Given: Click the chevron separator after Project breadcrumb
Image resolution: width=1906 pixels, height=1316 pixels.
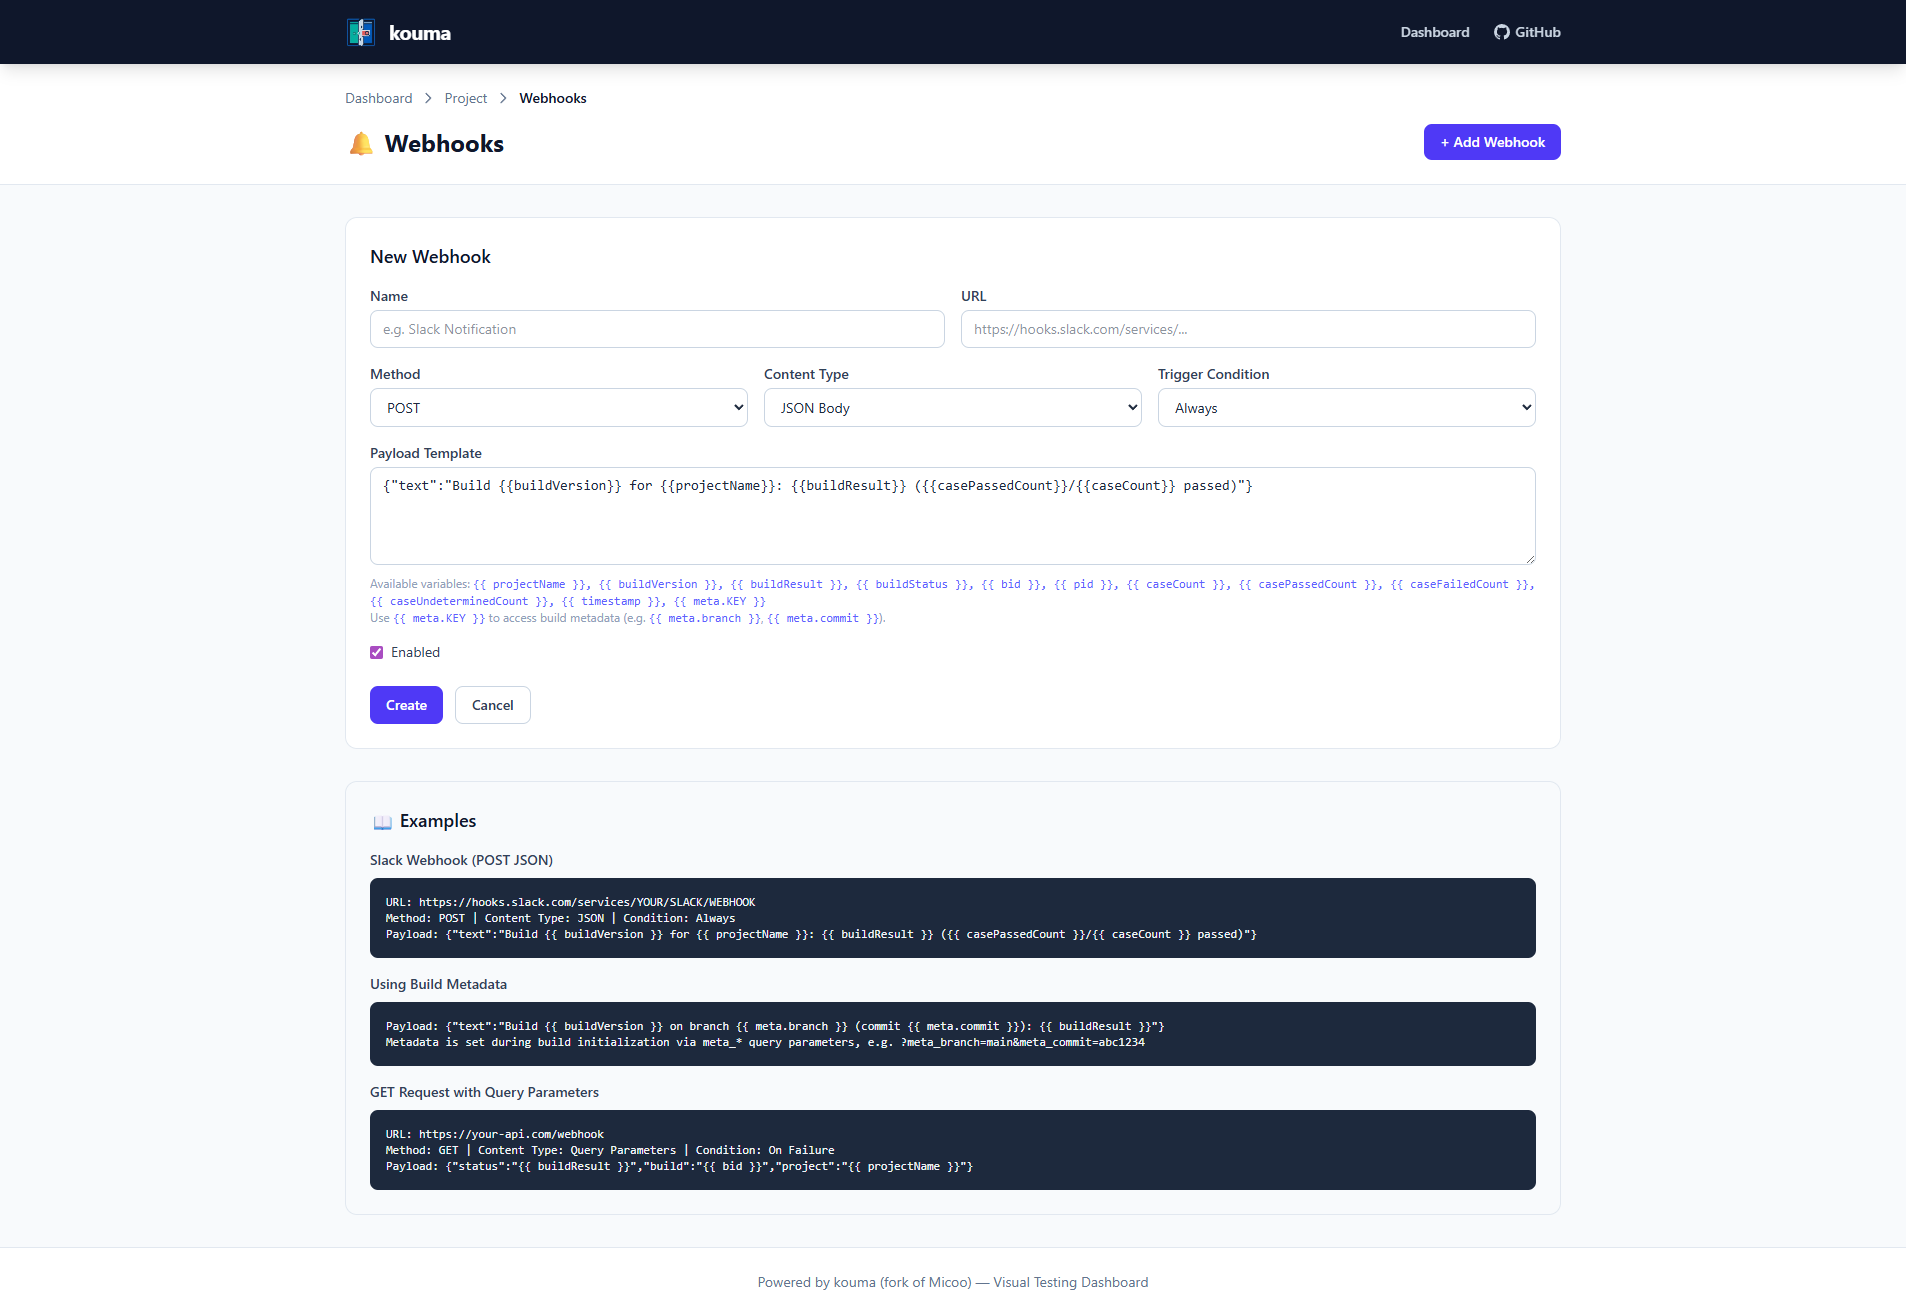Looking at the screenshot, I should (503, 98).
